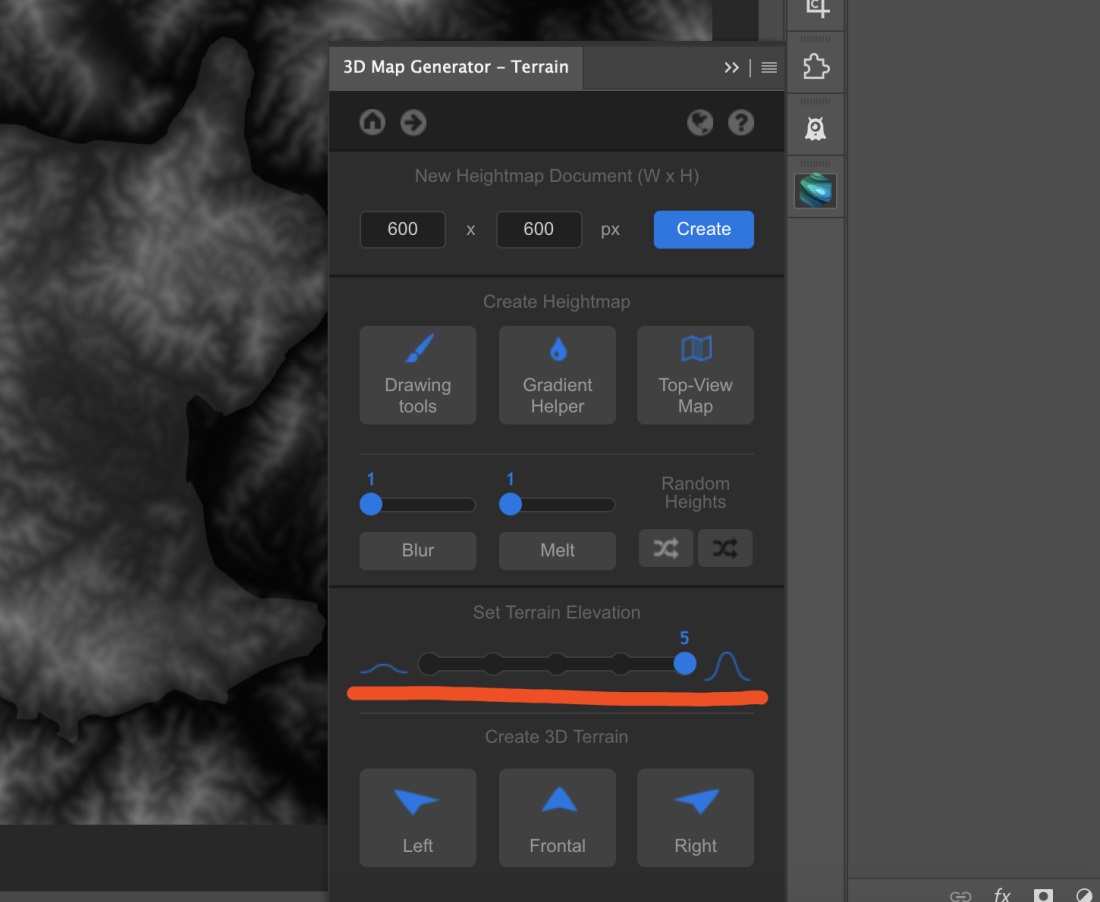Click the heightmap width field
Viewport: 1100px width, 902px height.
click(403, 229)
